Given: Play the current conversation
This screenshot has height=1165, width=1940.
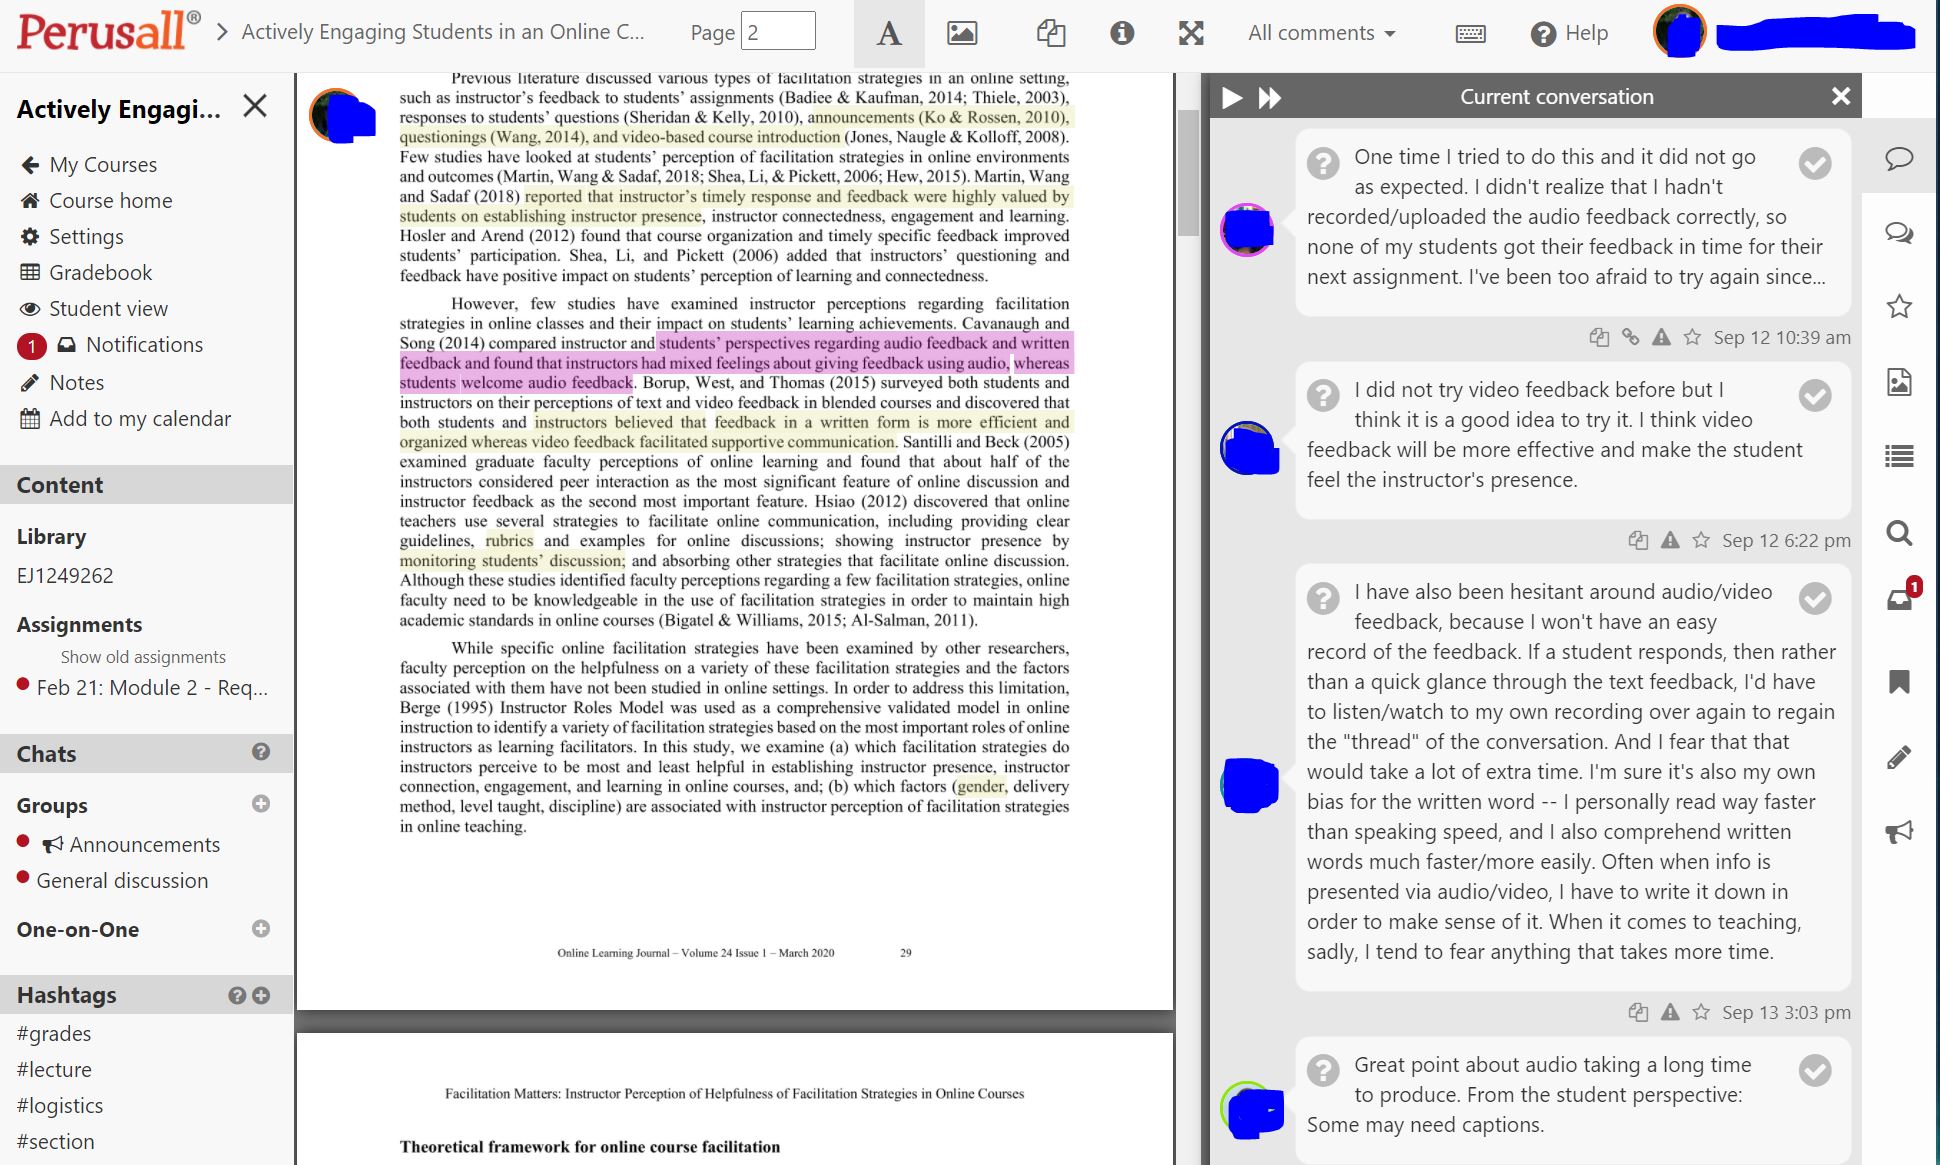Looking at the screenshot, I should [x=1232, y=97].
